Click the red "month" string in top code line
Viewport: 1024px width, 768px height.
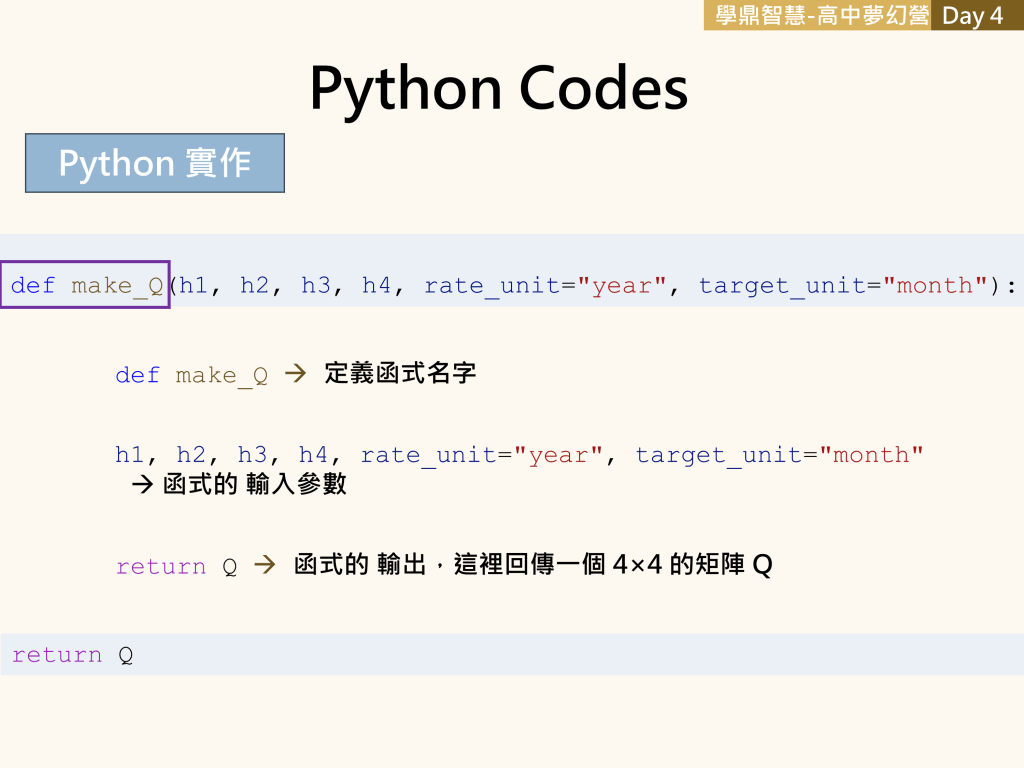coord(935,286)
